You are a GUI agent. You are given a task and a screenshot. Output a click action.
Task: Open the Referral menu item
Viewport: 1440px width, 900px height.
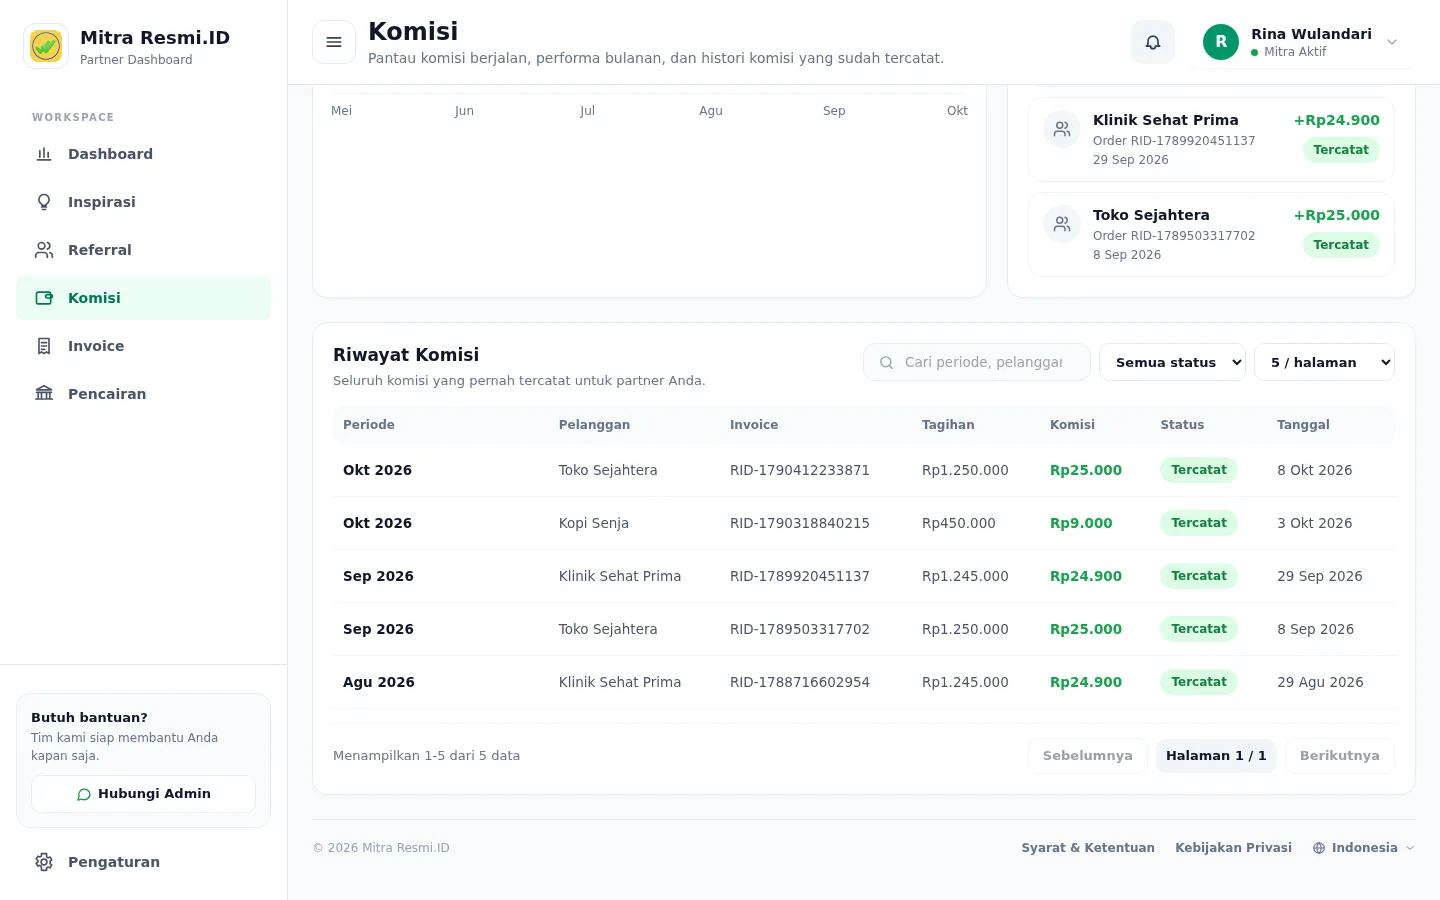[143, 250]
